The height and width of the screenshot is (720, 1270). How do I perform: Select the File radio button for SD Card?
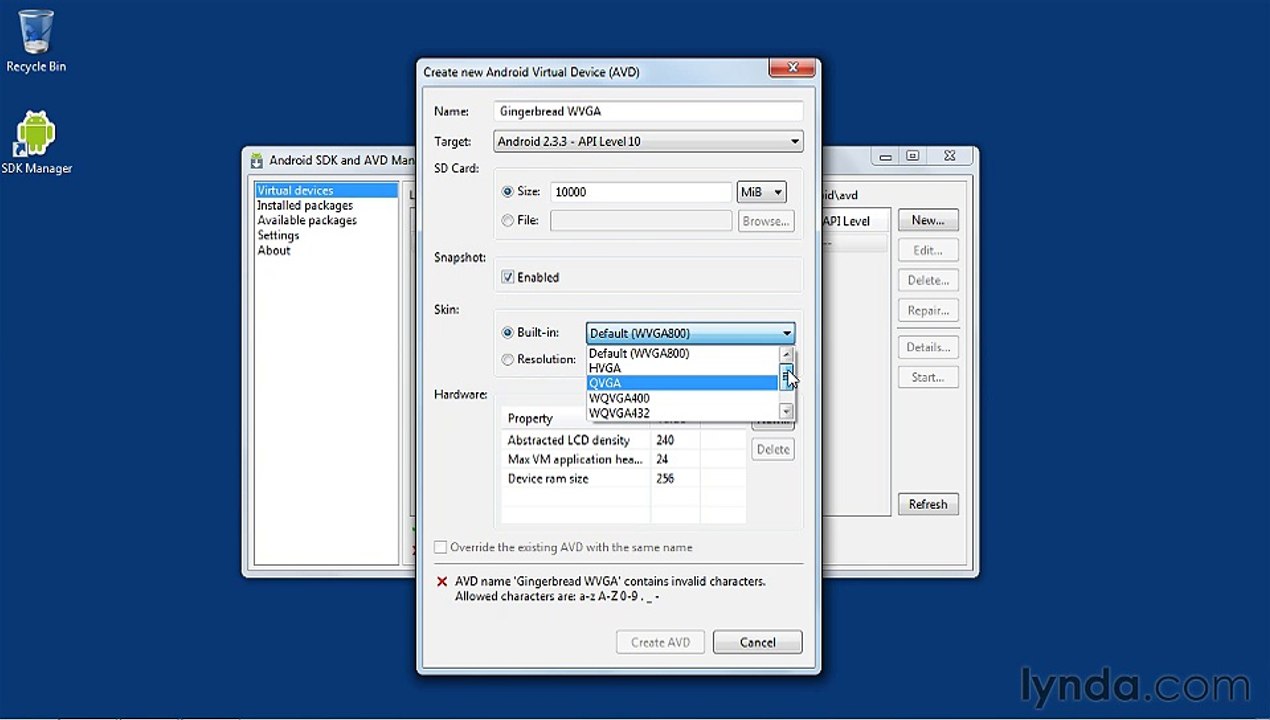[x=508, y=220]
